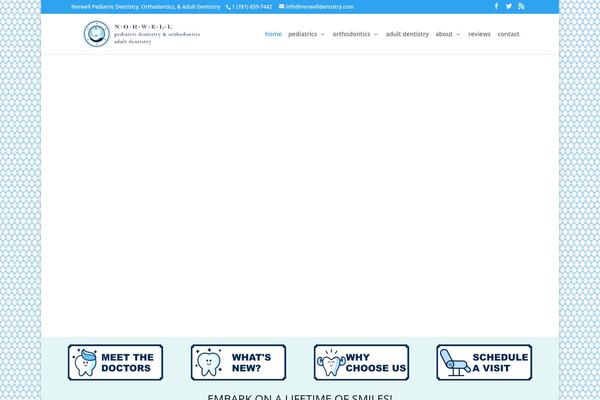Click the Meet the Doctors text
600x400 pixels.
pos(127,362)
